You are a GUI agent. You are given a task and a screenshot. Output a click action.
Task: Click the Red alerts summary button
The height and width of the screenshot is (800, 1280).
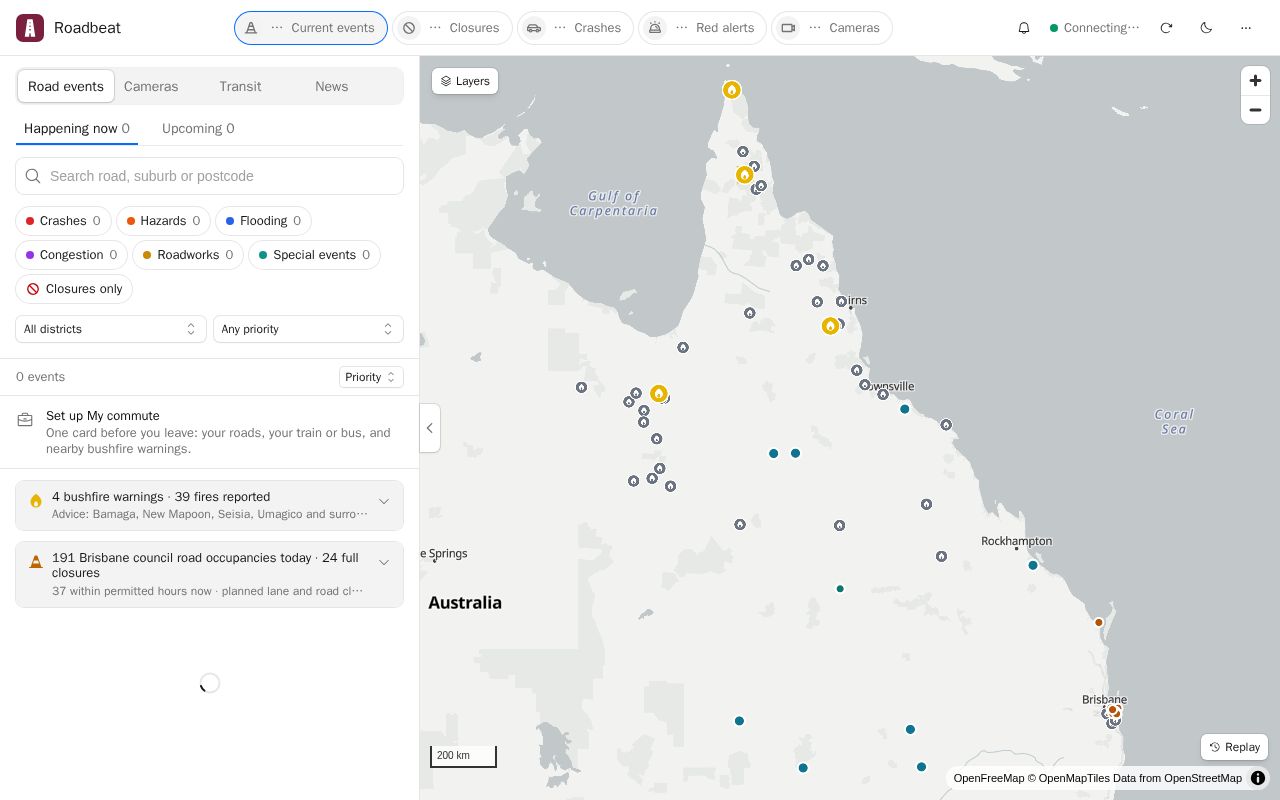pyautogui.click(x=702, y=28)
